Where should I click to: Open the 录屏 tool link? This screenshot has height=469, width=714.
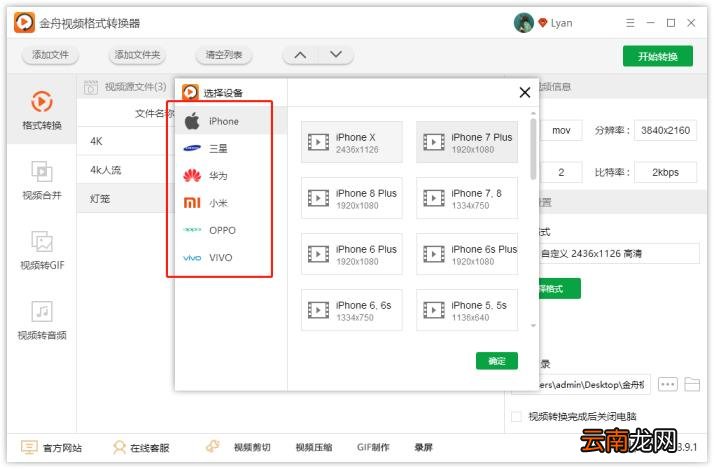coord(423,448)
